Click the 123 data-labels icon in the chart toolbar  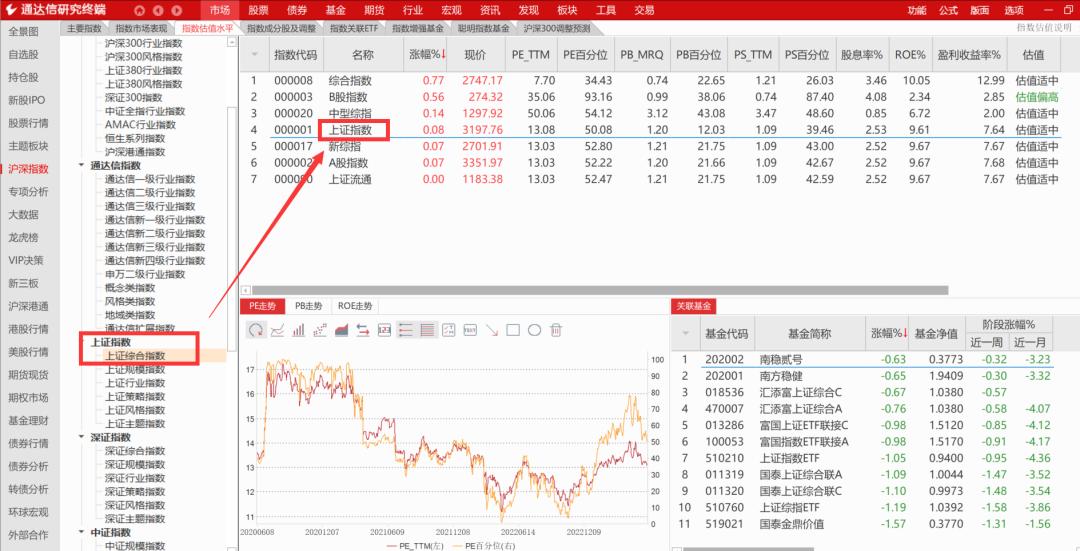tap(384, 331)
